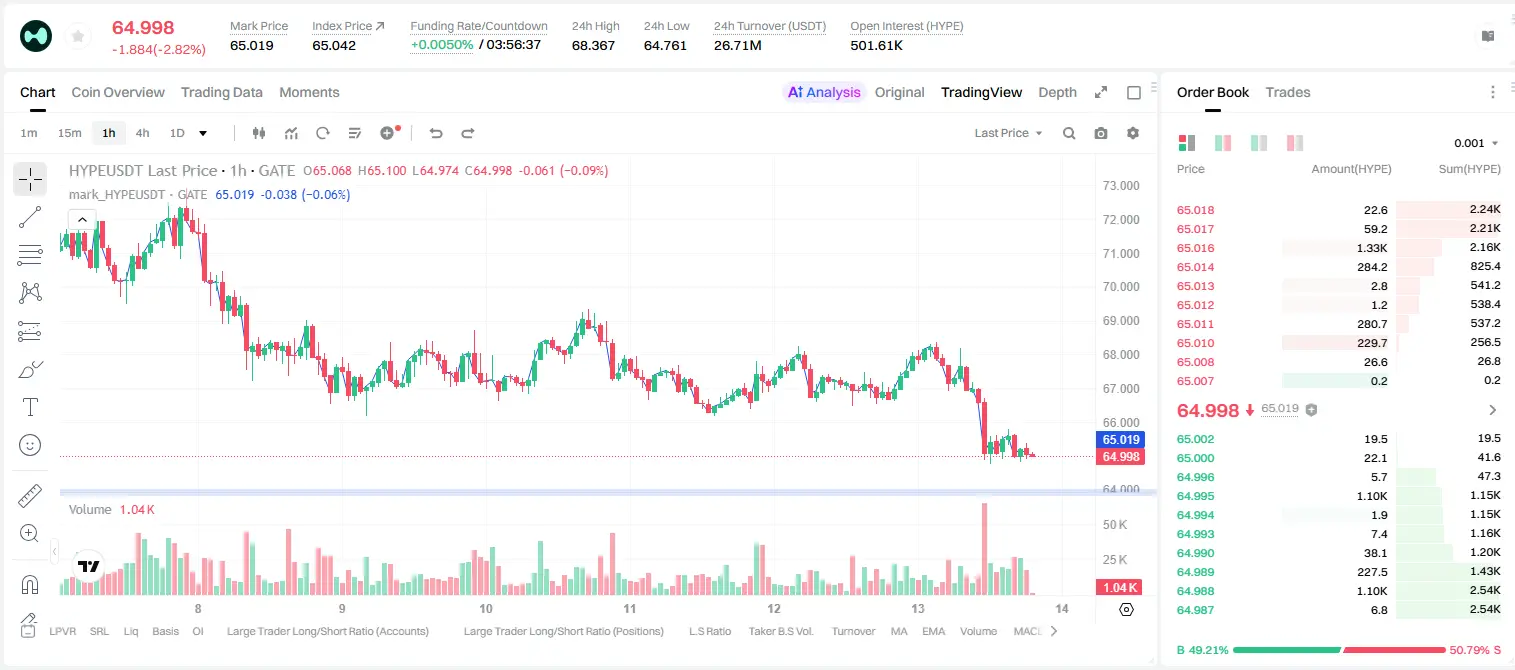The width and height of the screenshot is (1515, 670).
Task: Open chart settings gear icon
Action: 1133,133
